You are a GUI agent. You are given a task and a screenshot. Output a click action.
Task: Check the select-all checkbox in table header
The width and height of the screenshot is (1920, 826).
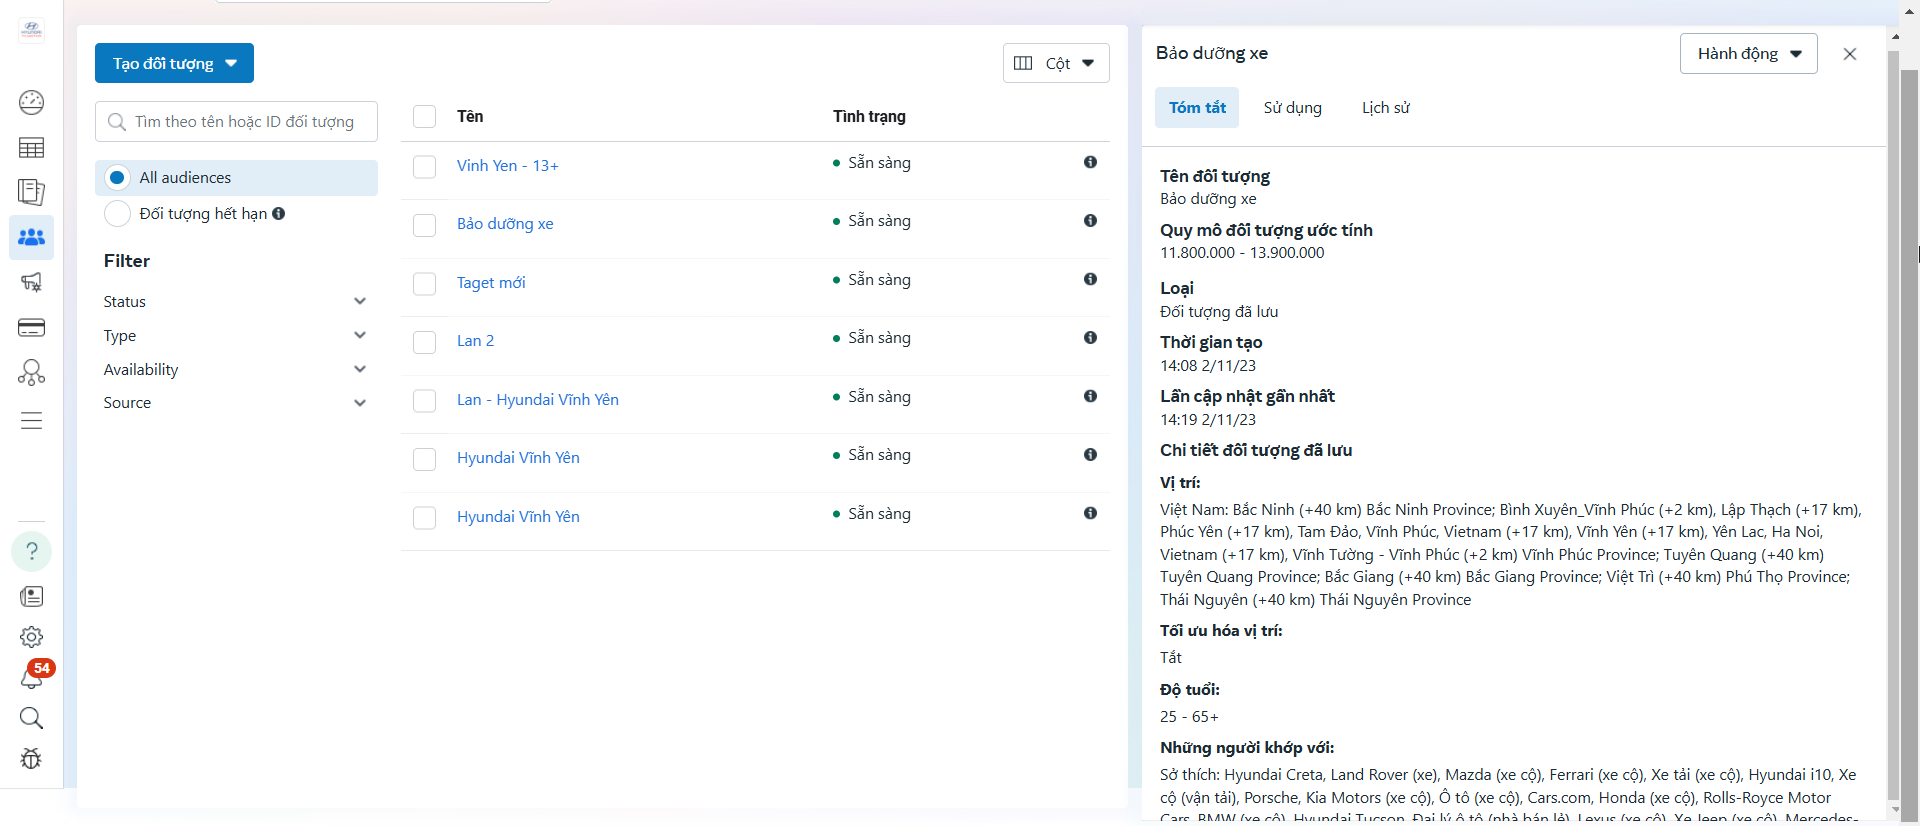click(x=425, y=117)
